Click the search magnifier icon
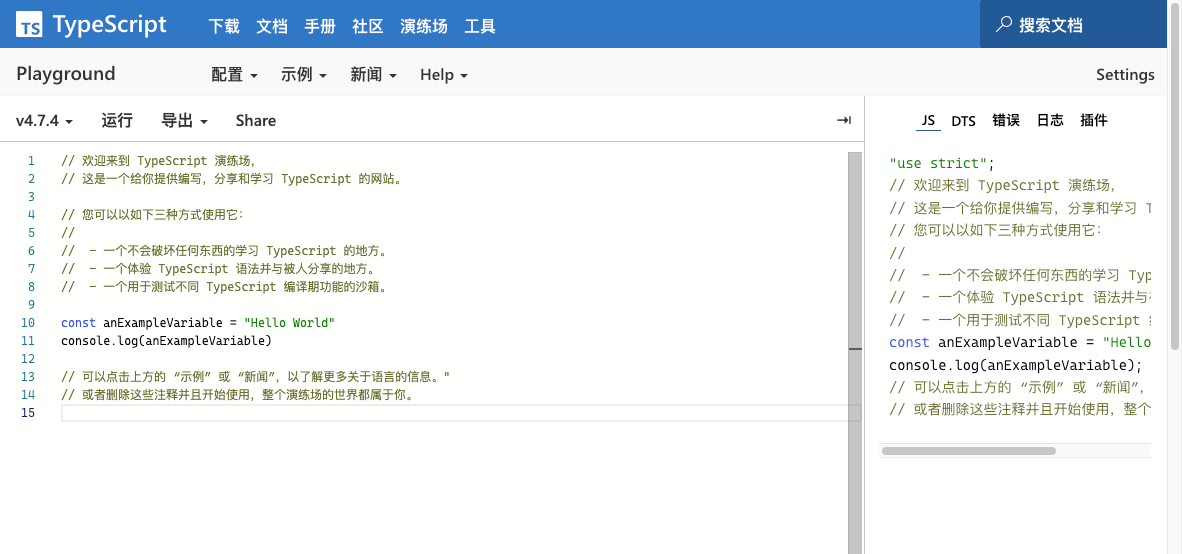This screenshot has width=1182, height=554. [x=1003, y=25]
